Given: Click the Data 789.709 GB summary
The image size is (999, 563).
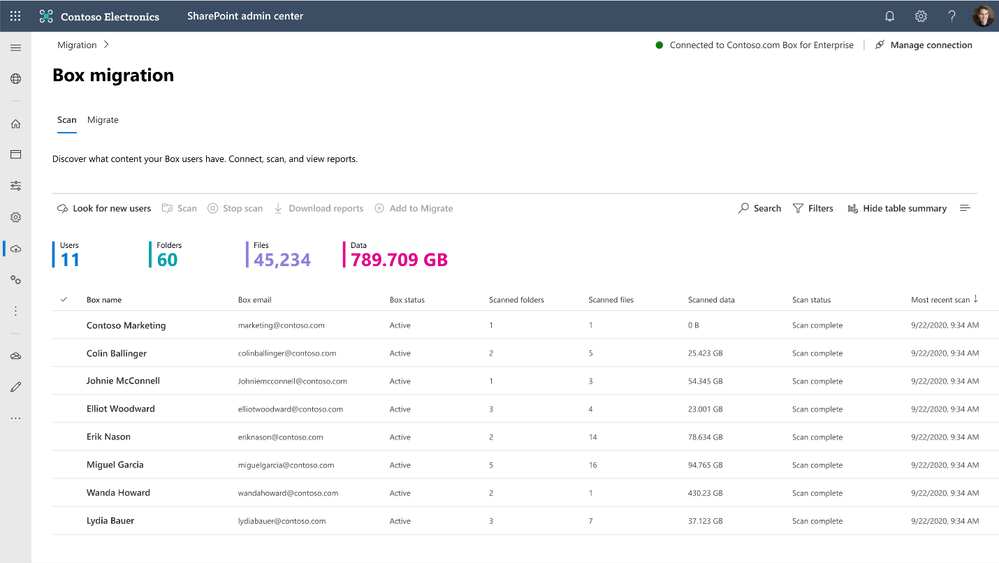Looking at the screenshot, I should [x=396, y=254].
